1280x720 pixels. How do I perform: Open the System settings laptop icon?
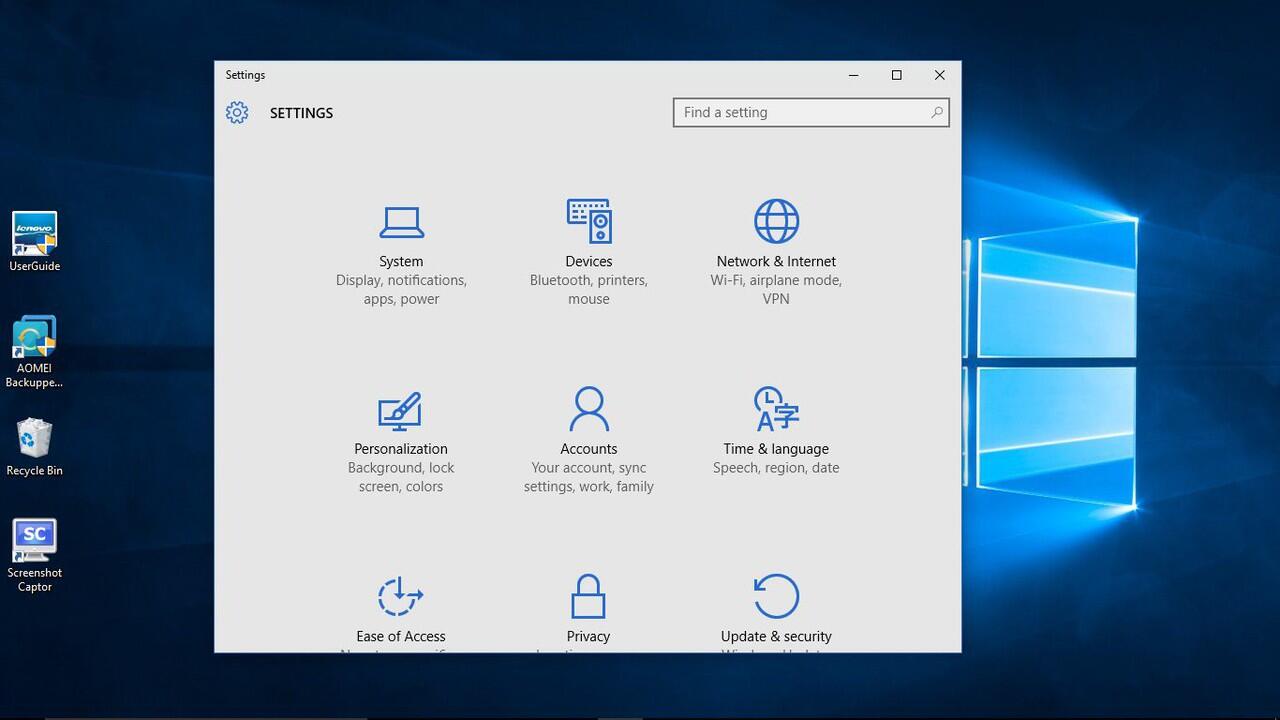[x=401, y=222]
